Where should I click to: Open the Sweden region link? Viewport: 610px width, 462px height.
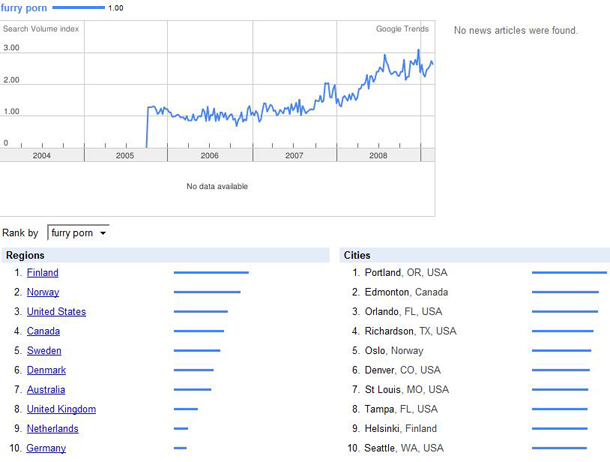point(44,351)
